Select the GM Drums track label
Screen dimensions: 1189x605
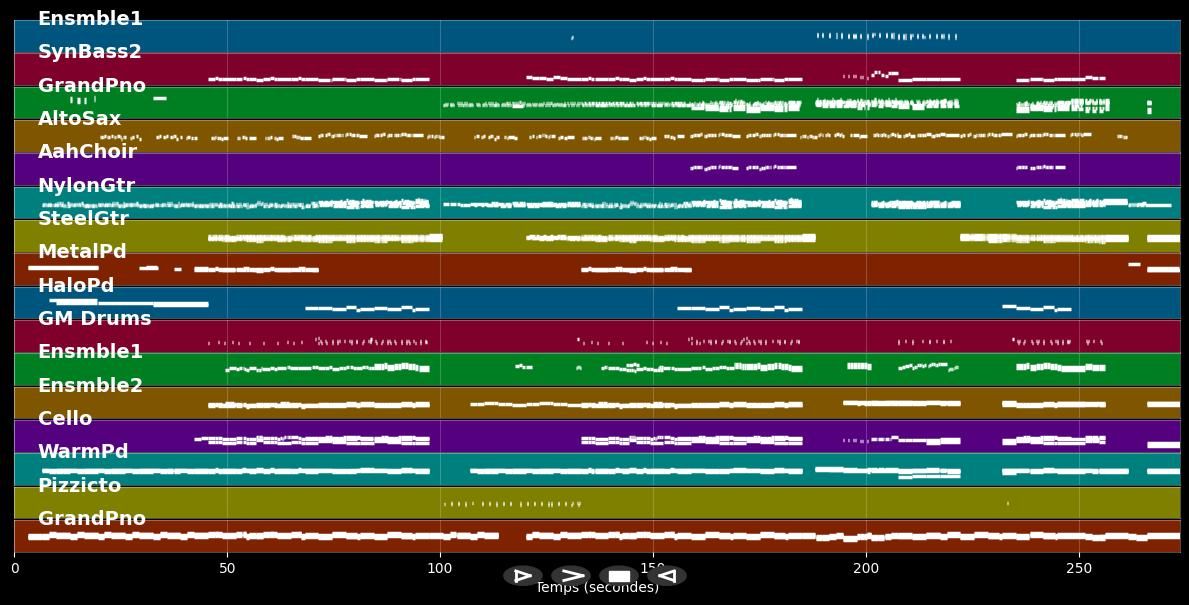pyautogui.click(x=94, y=319)
